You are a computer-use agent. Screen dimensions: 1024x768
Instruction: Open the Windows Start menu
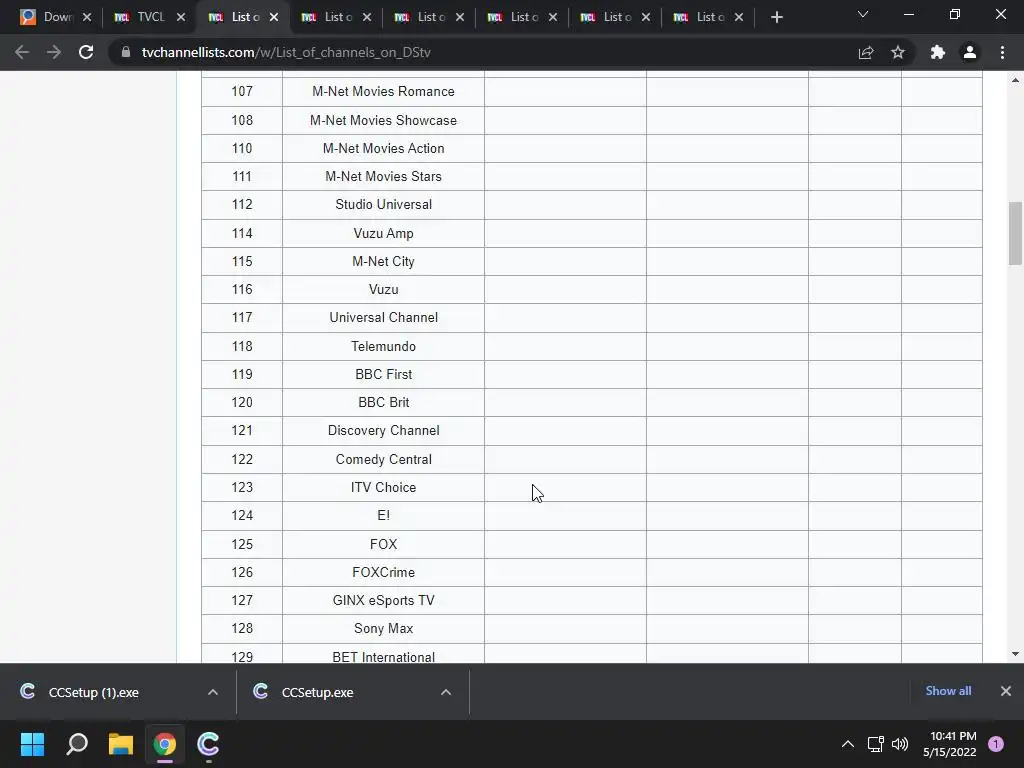[32, 744]
